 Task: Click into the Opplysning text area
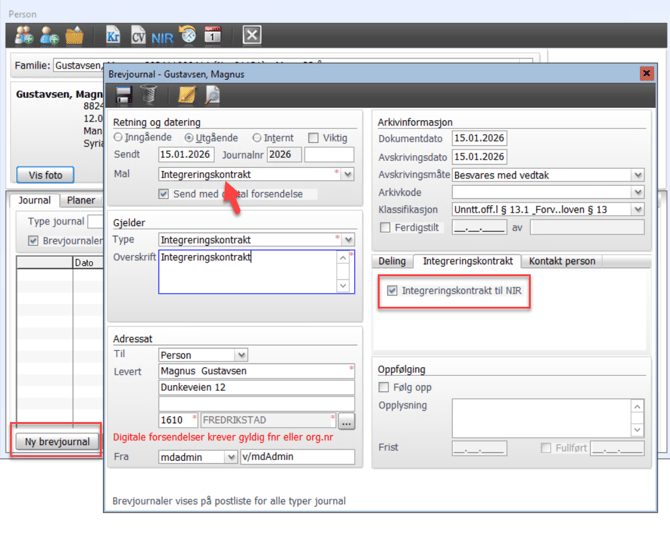pyautogui.click(x=540, y=417)
